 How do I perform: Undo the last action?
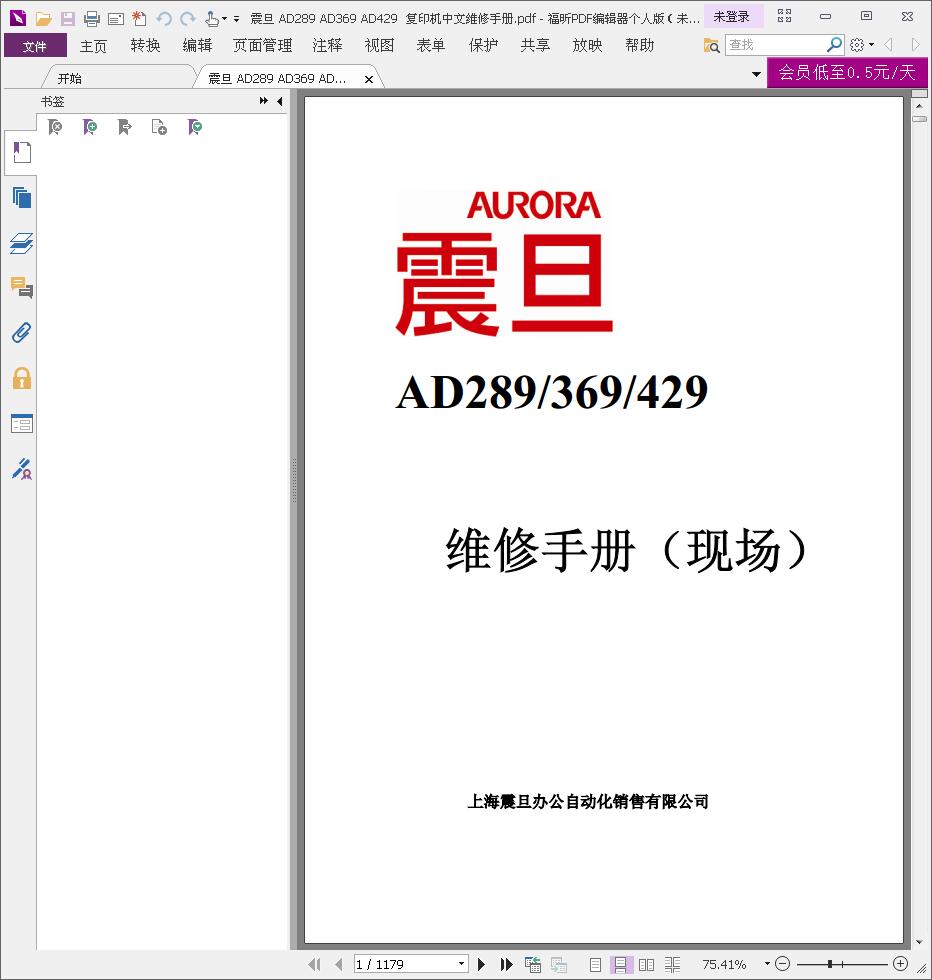click(x=164, y=19)
